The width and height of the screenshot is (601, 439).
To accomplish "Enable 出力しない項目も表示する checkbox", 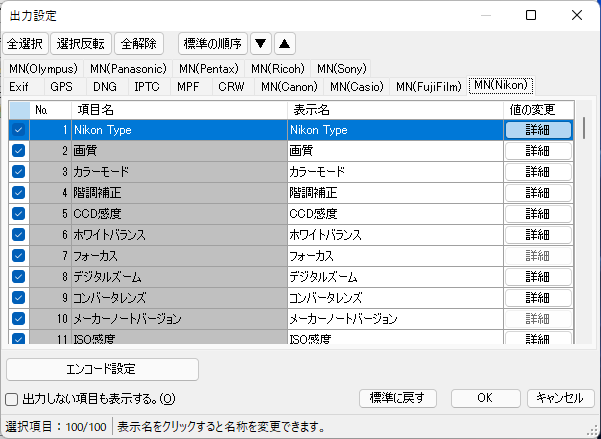I will pyautogui.click(x=12, y=399).
